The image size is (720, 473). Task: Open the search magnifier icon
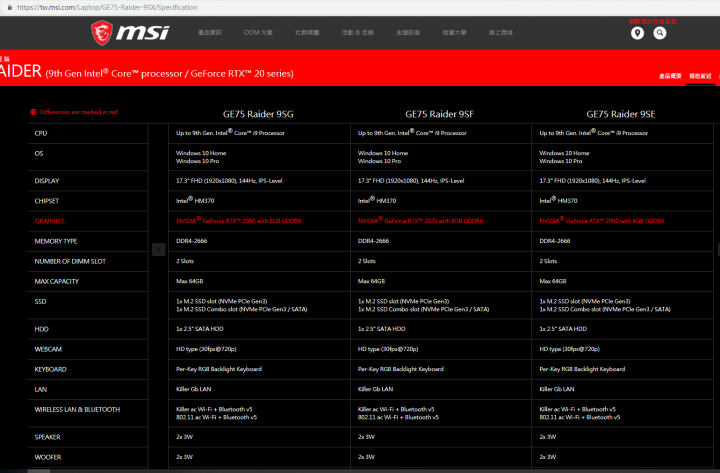click(x=660, y=33)
